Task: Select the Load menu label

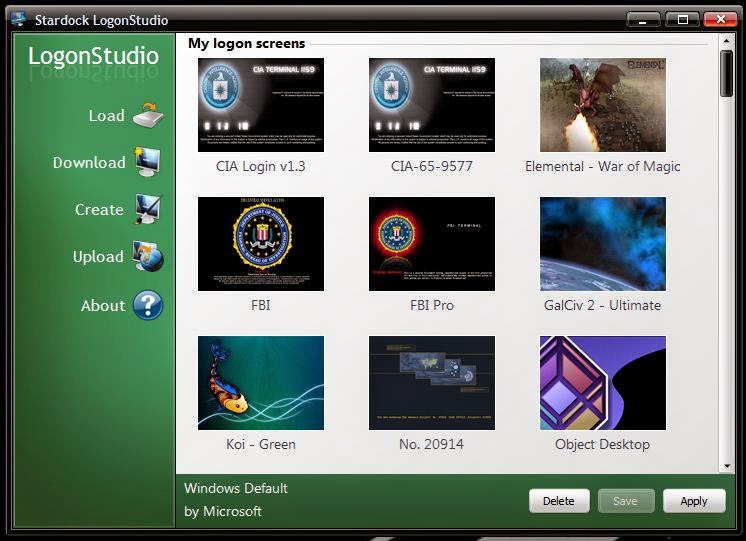Action: [x=106, y=116]
